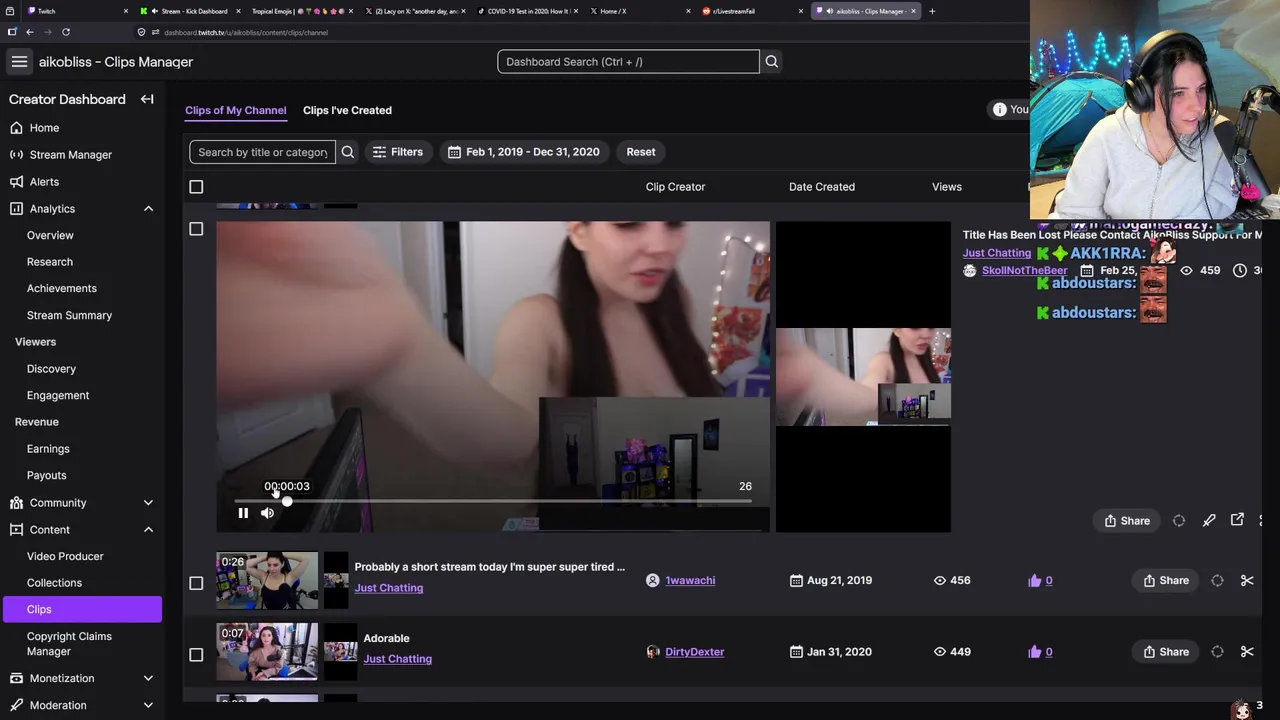Switch to Clips I've Created tab

click(x=347, y=110)
